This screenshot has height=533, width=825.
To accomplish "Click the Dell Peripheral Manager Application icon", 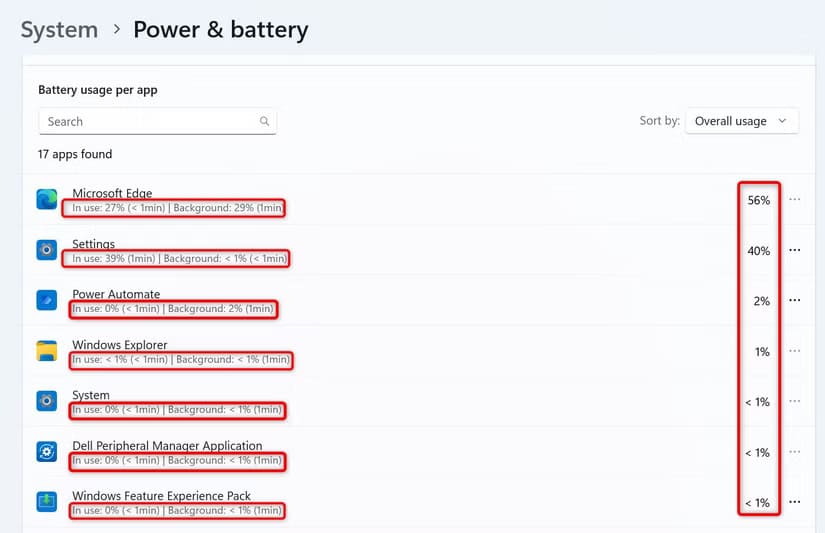I will coord(47,452).
